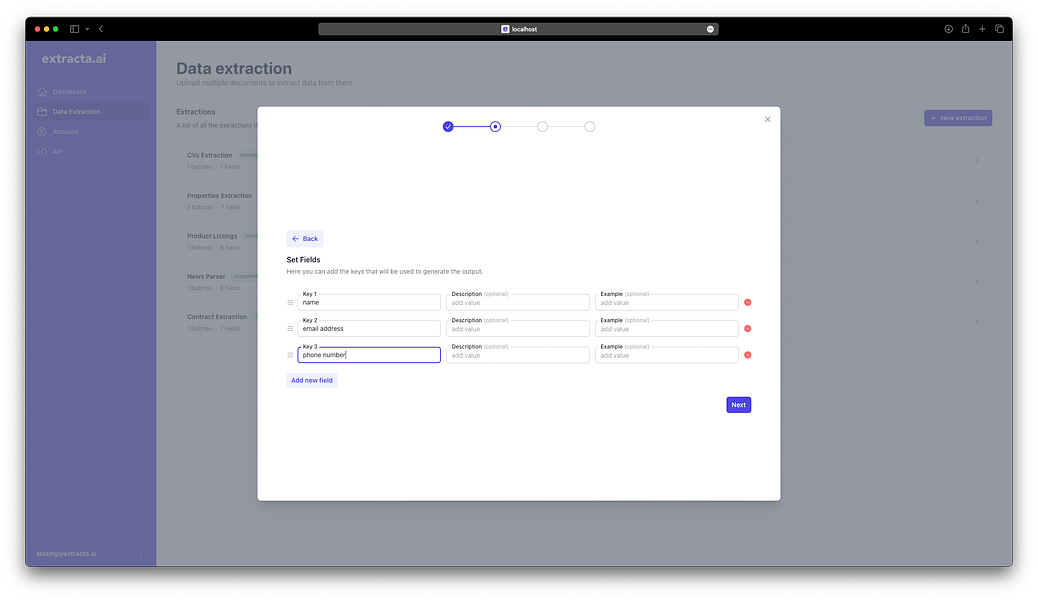Proceed with the Next button

(x=738, y=405)
